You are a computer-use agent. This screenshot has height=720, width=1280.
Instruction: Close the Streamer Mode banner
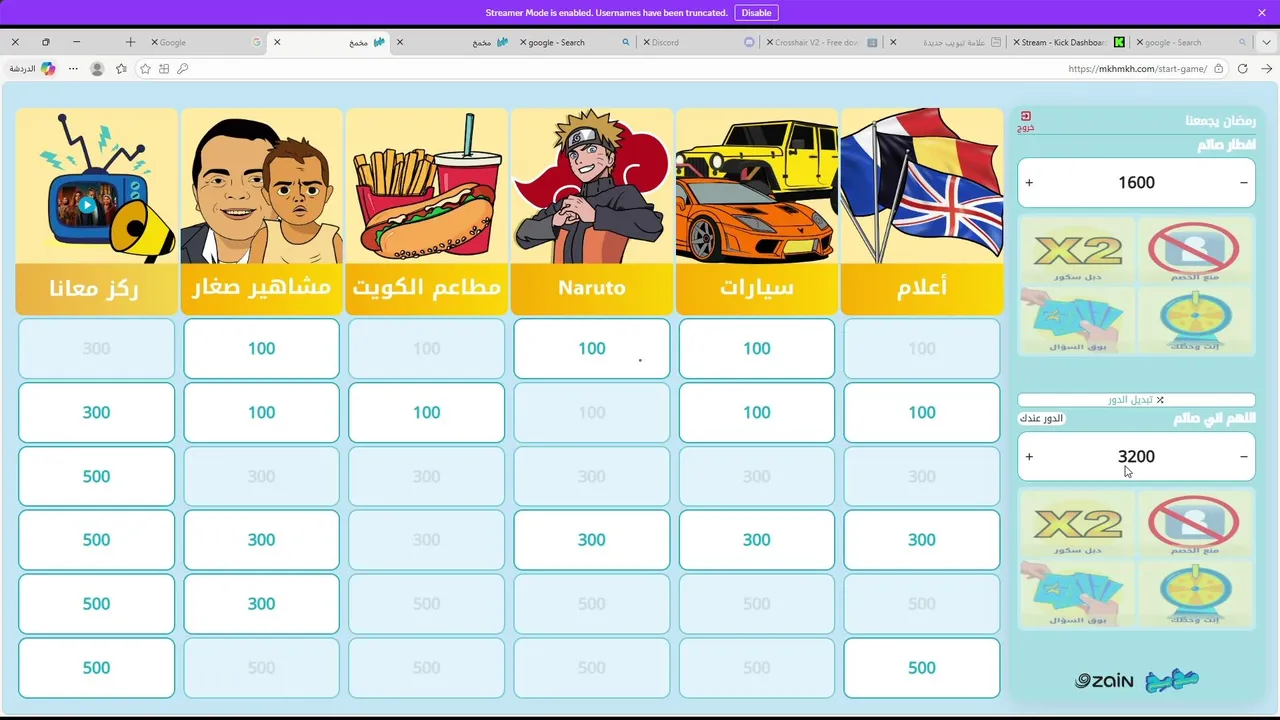click(1262, 13)
